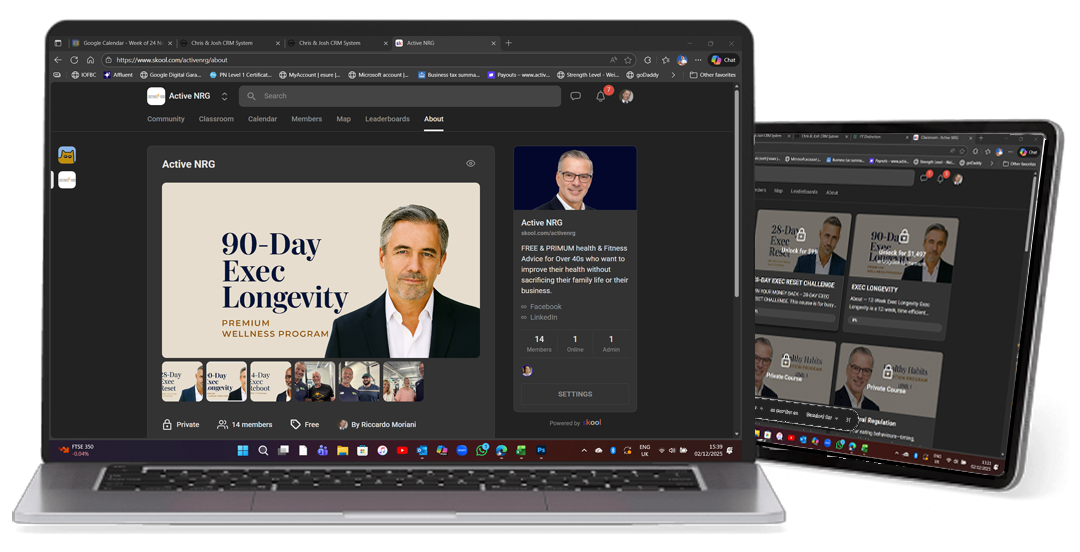Open the LinkedIn link in group info
This screenshot has width=1080, height=552.
pyautogui.click(x=543, y=317)
